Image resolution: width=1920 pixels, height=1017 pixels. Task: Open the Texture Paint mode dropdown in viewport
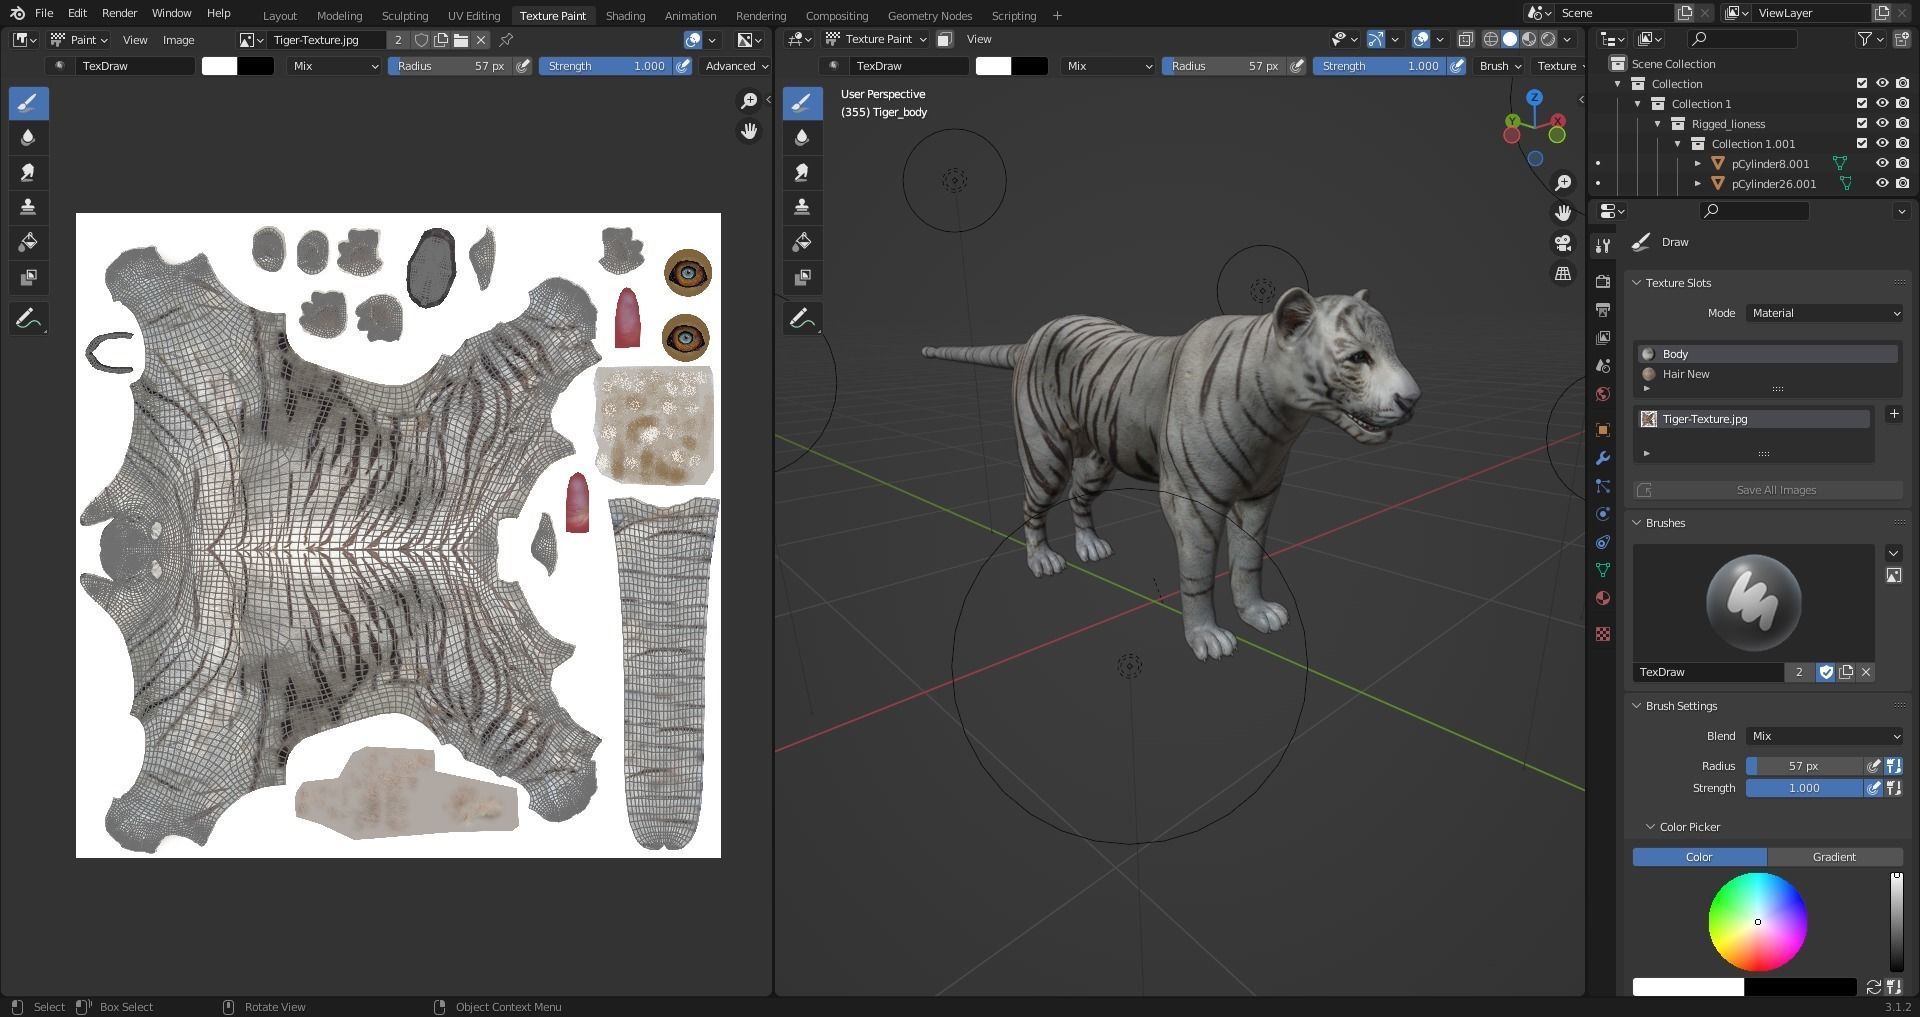pos(875,39)
